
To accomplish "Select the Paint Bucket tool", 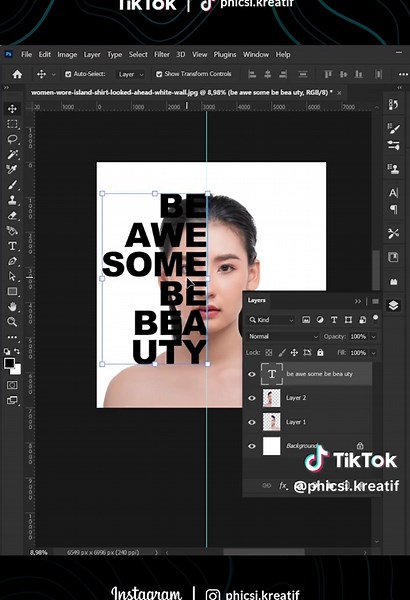I will [12, 231].
